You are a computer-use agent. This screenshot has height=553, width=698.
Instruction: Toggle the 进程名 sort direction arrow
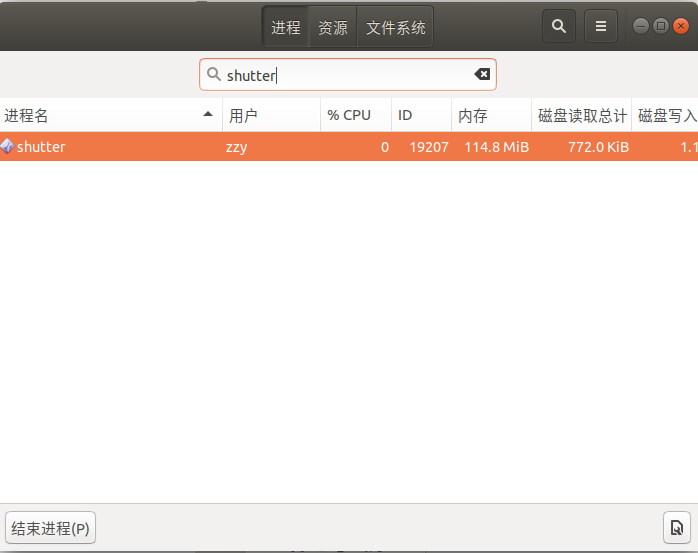click(208, 114)
